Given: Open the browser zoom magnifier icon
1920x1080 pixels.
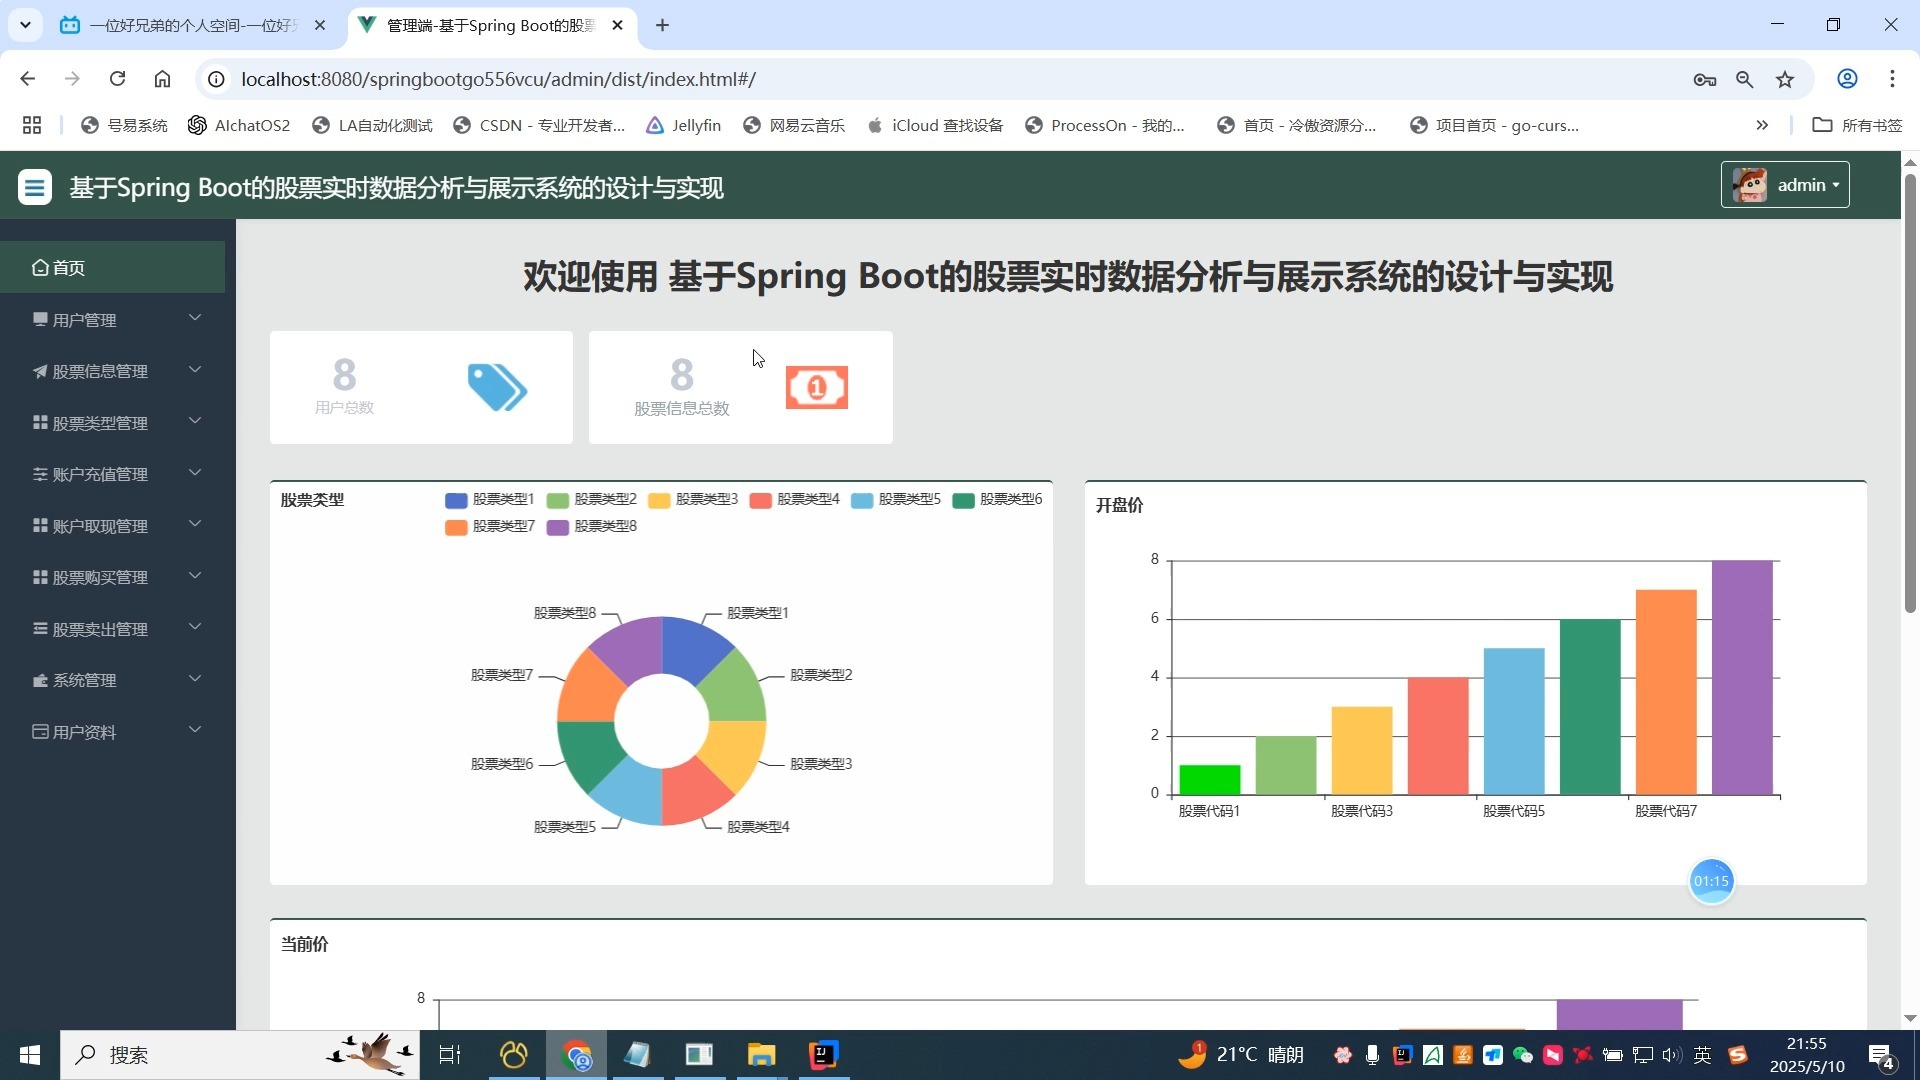Looking at the screenshot, I should (x=1745, y=79).
